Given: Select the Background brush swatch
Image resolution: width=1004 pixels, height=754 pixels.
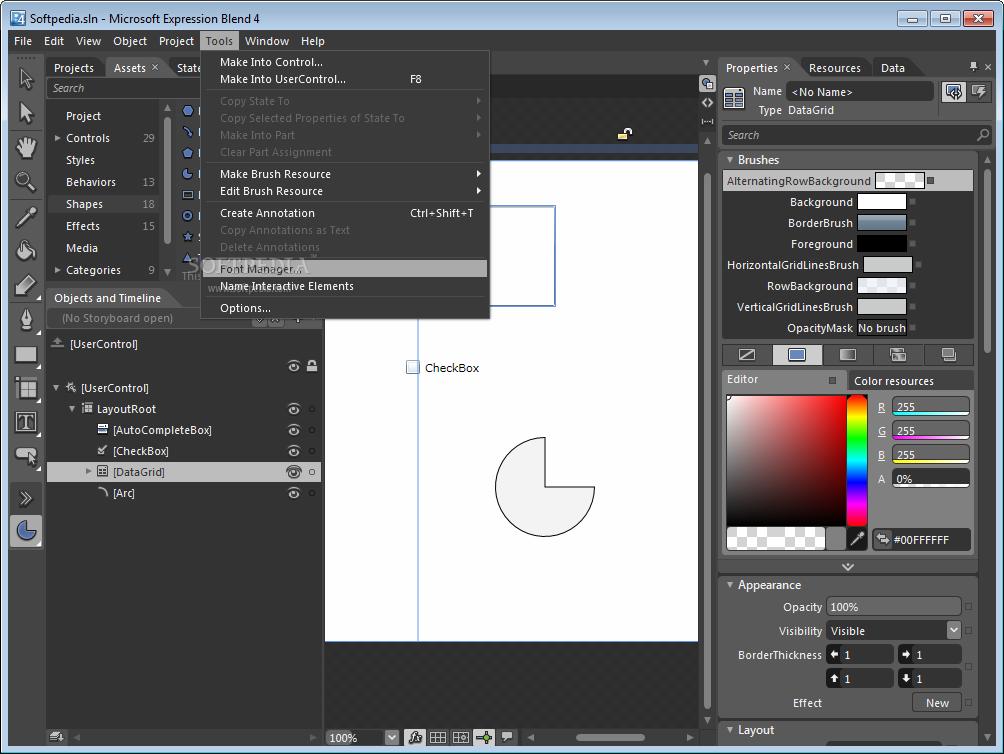Looking at the screenshot, I should click(882, 202).
